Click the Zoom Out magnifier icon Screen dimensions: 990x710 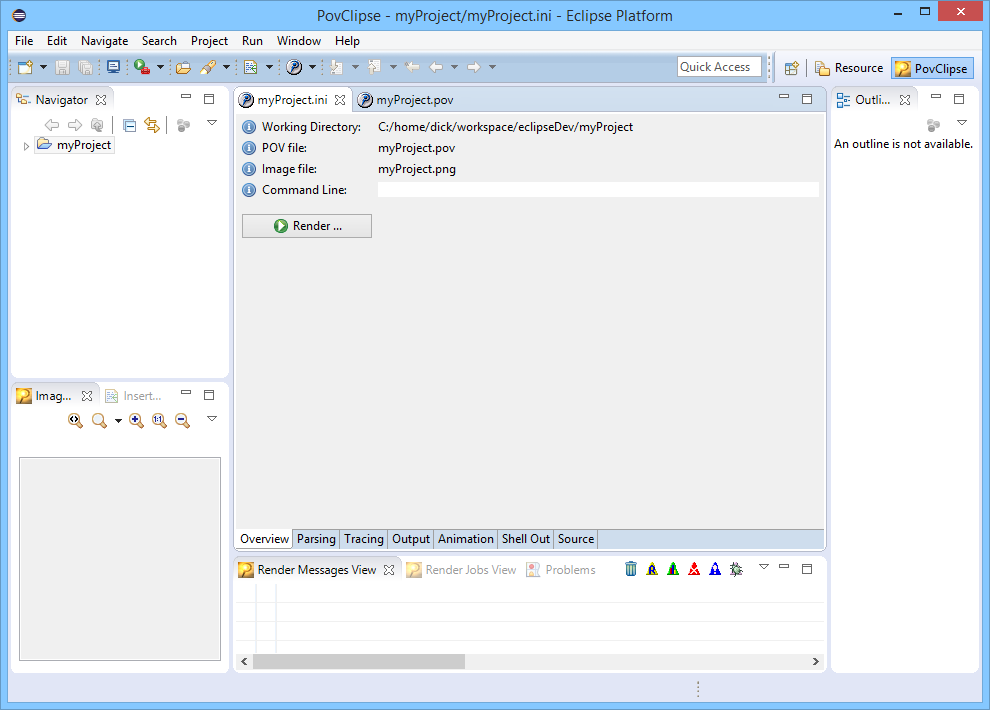pos(182,420)
